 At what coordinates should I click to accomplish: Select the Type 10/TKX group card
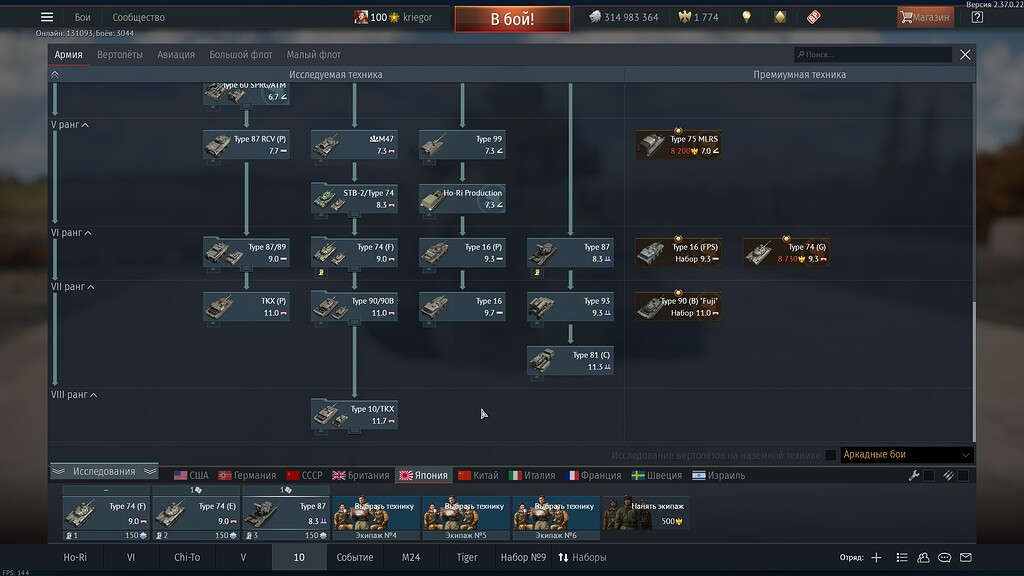tap(354, 415)
